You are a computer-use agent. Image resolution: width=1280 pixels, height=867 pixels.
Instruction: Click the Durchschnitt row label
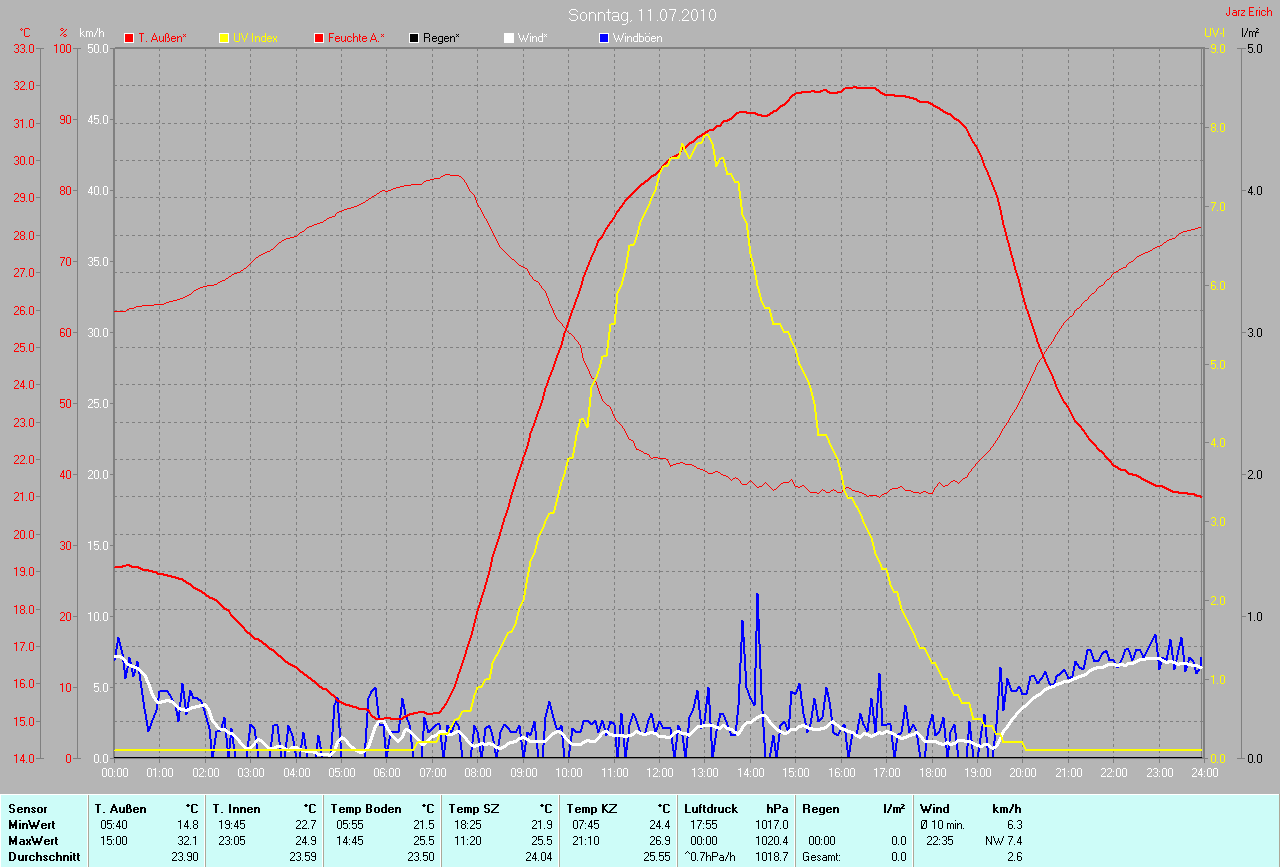(x=44, y=856)
